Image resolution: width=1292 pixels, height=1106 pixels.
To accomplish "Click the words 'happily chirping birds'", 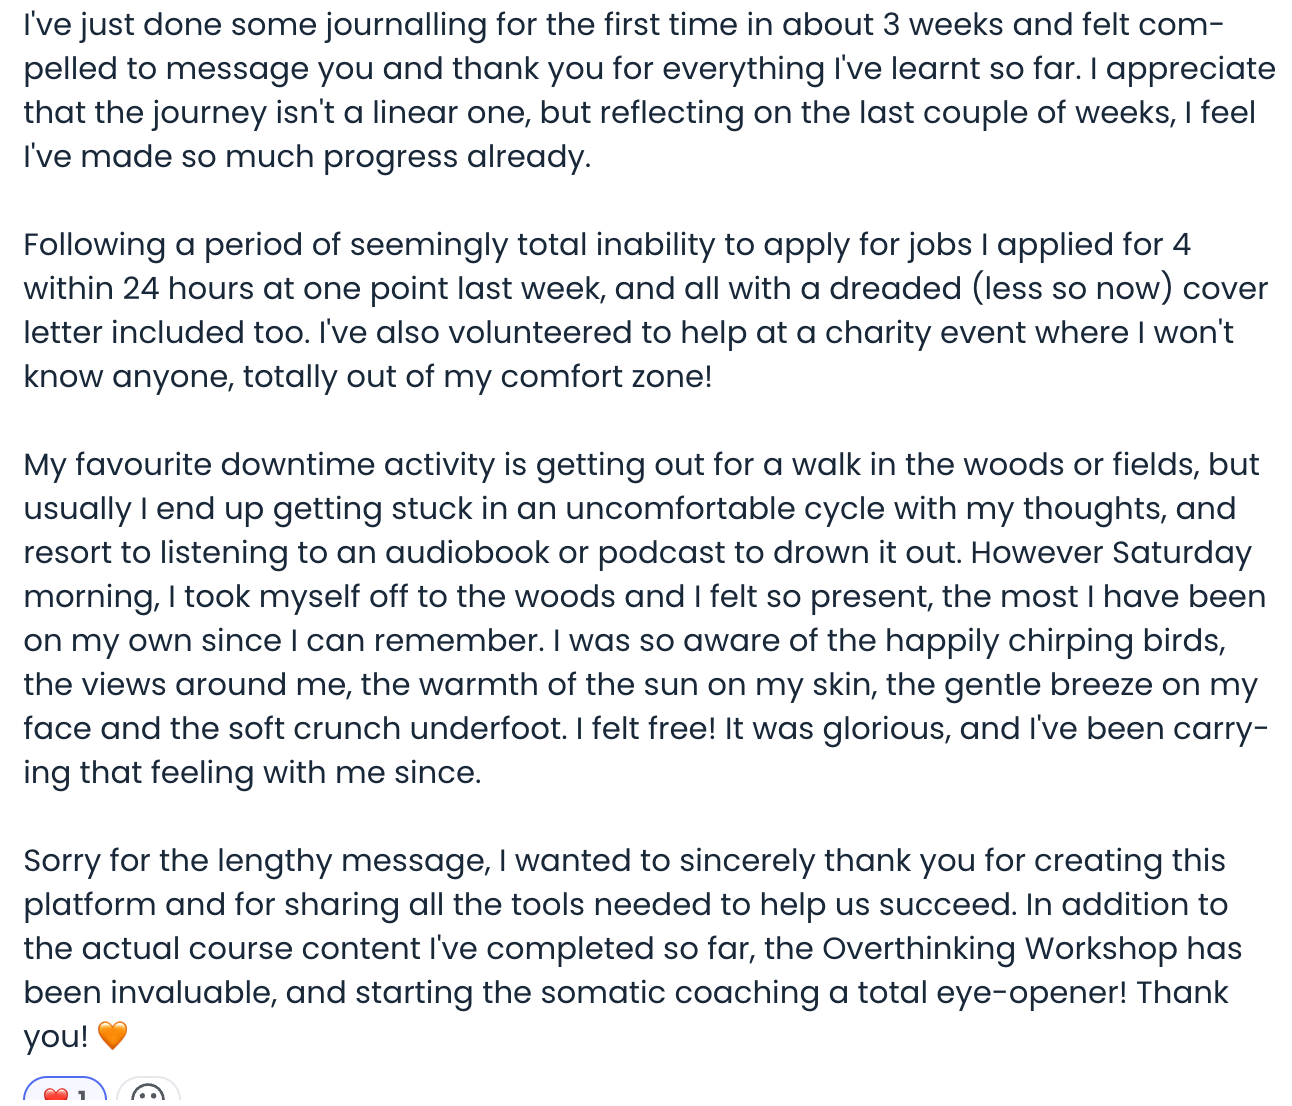I will [x=1055, y=640].
